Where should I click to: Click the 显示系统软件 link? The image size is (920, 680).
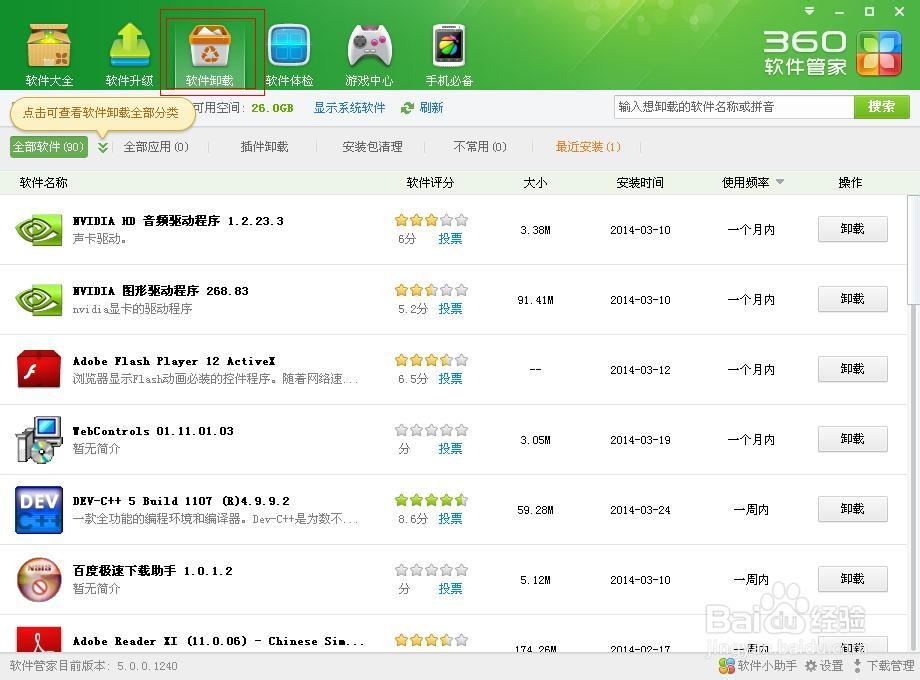tap(349, 108)
